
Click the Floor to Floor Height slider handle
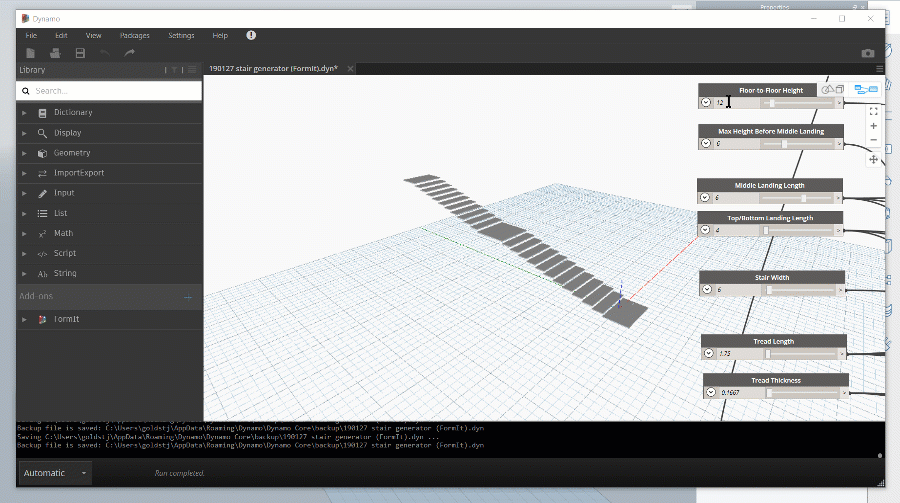(x=772, y=103)
